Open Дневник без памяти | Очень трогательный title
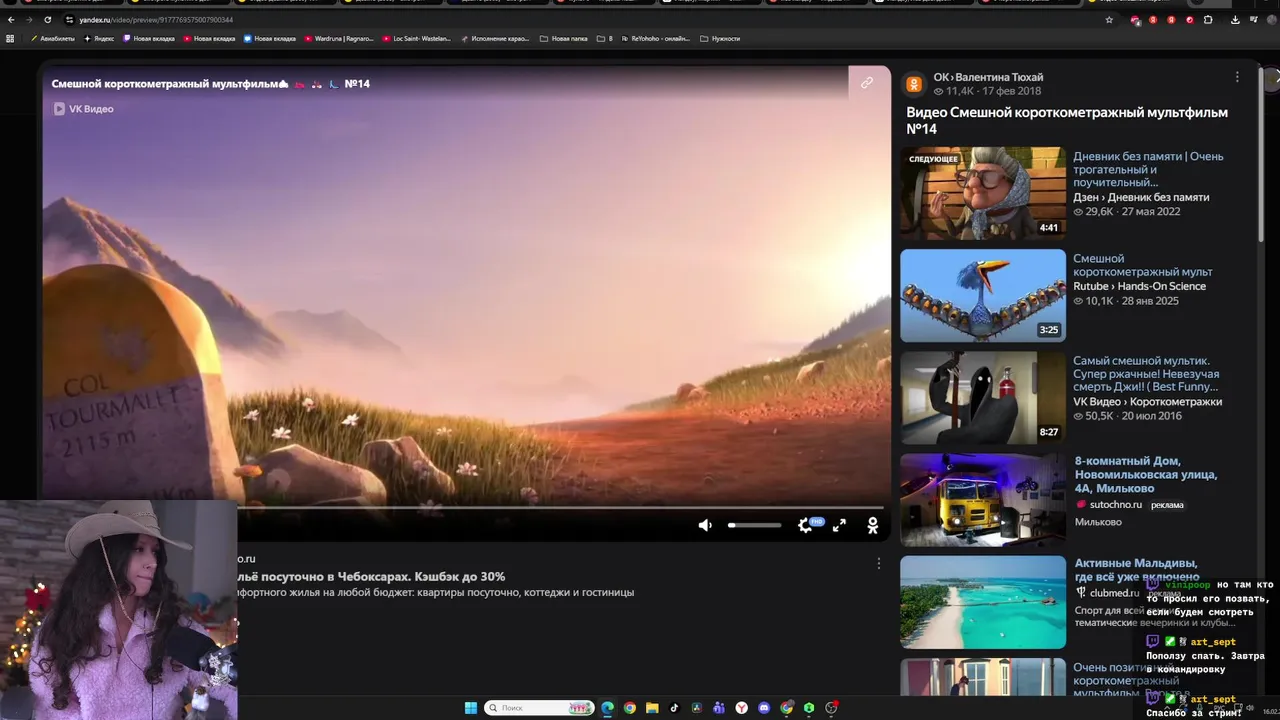1280x720 pixels. pyautogui.click(x=1148, y=169)
